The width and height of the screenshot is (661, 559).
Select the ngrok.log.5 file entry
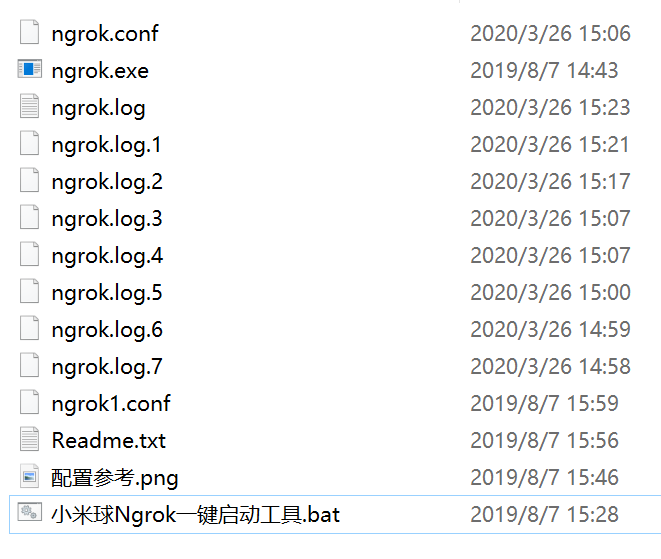pyautogui.click(x=107, y=293)
